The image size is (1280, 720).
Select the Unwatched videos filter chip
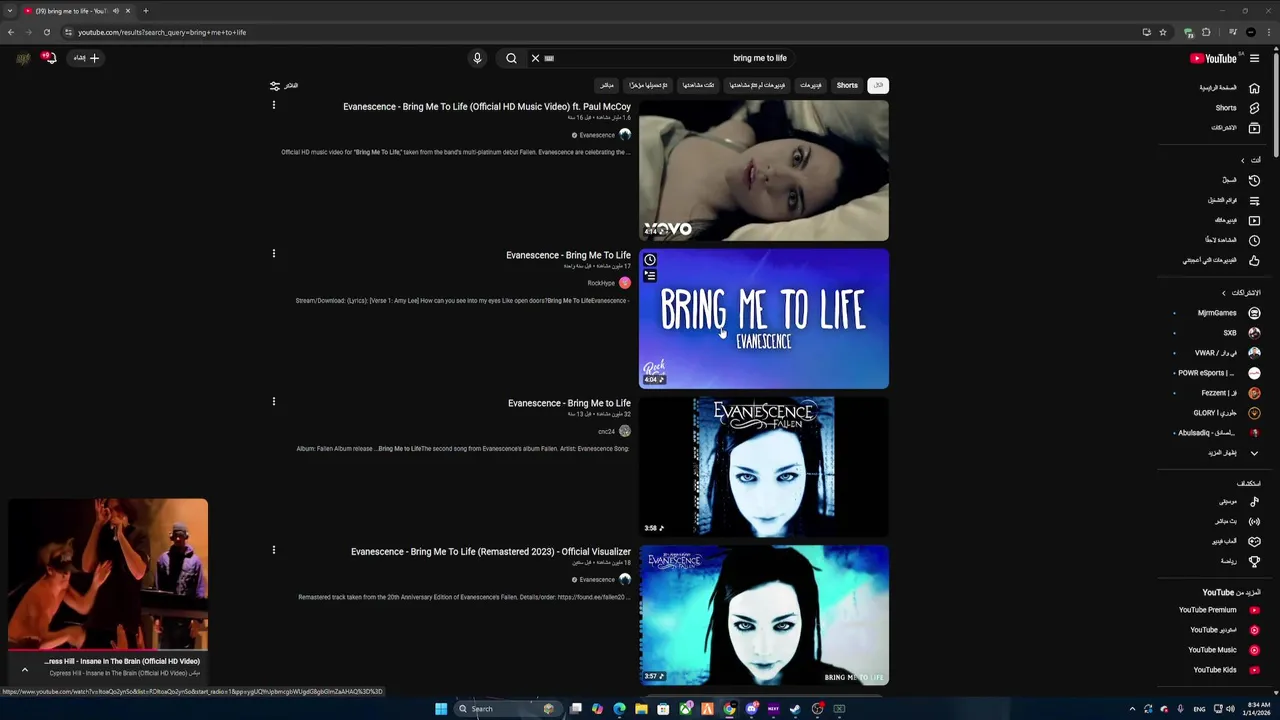click(x=757, y=85)
